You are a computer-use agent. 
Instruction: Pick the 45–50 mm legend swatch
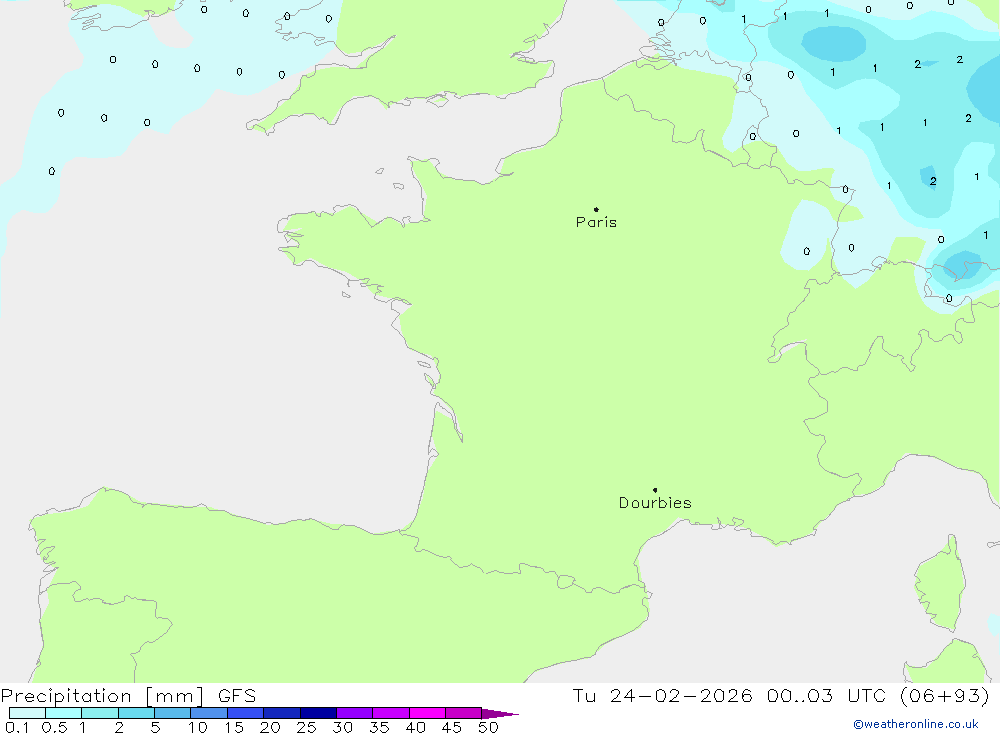tap(463, 713)
